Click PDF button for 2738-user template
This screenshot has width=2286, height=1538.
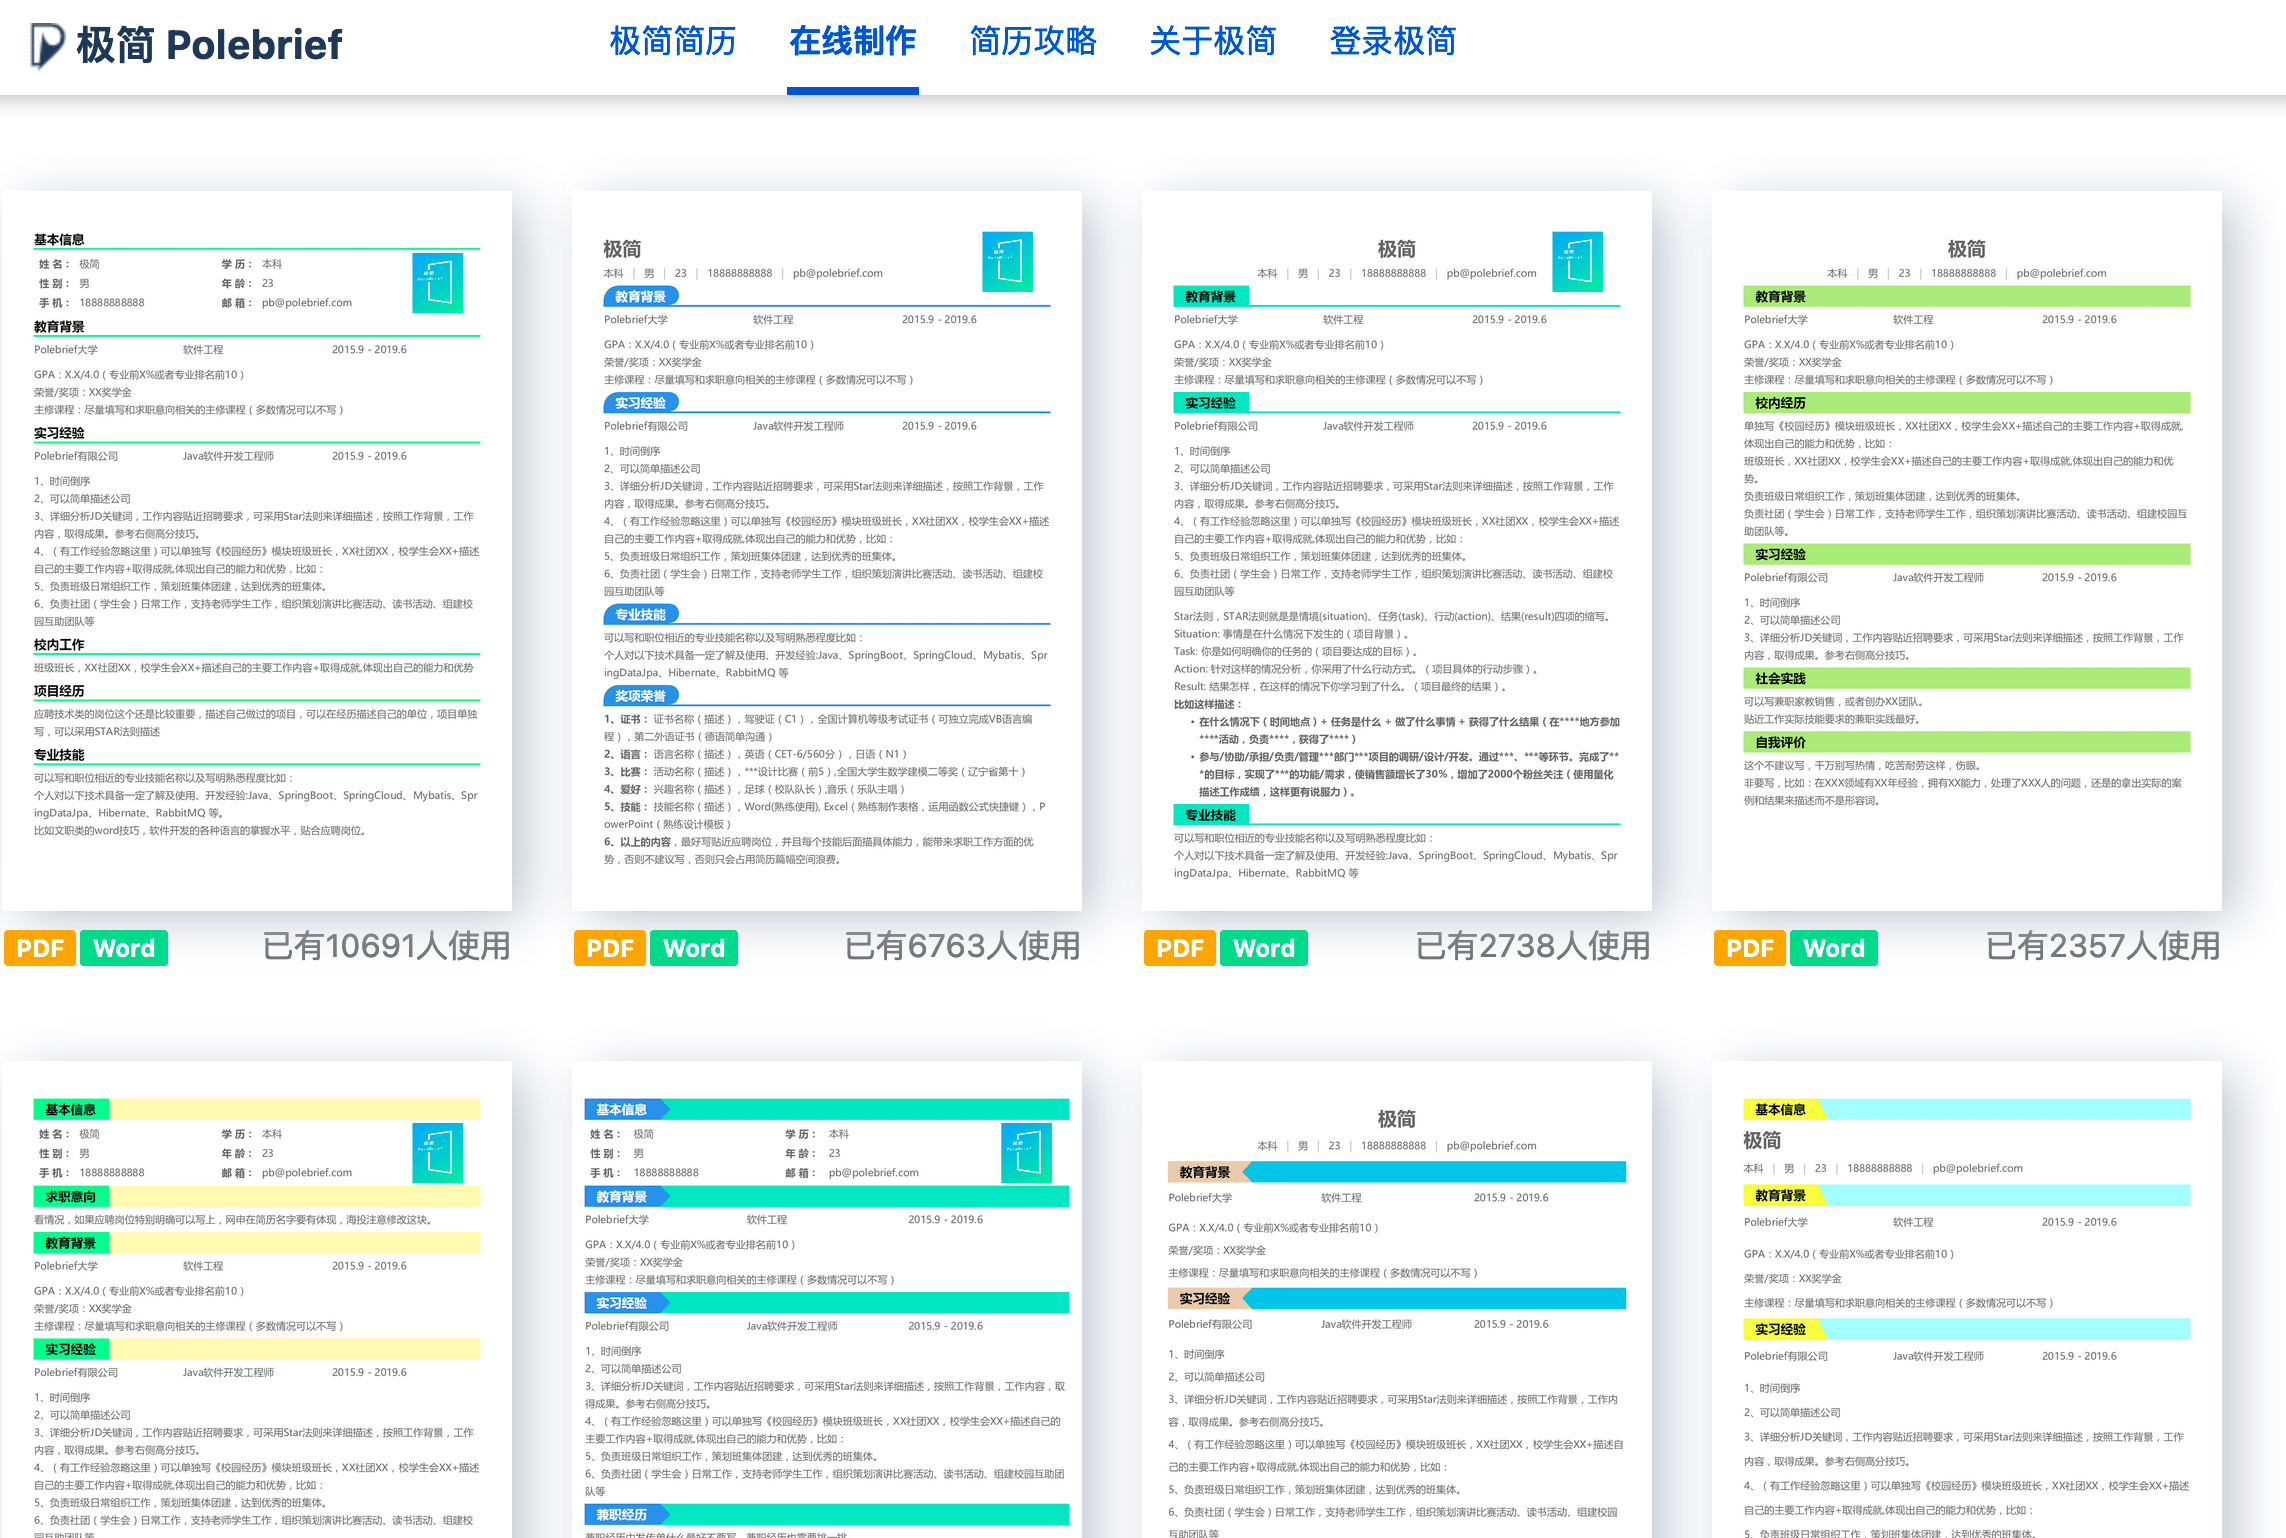(1180, 948)
